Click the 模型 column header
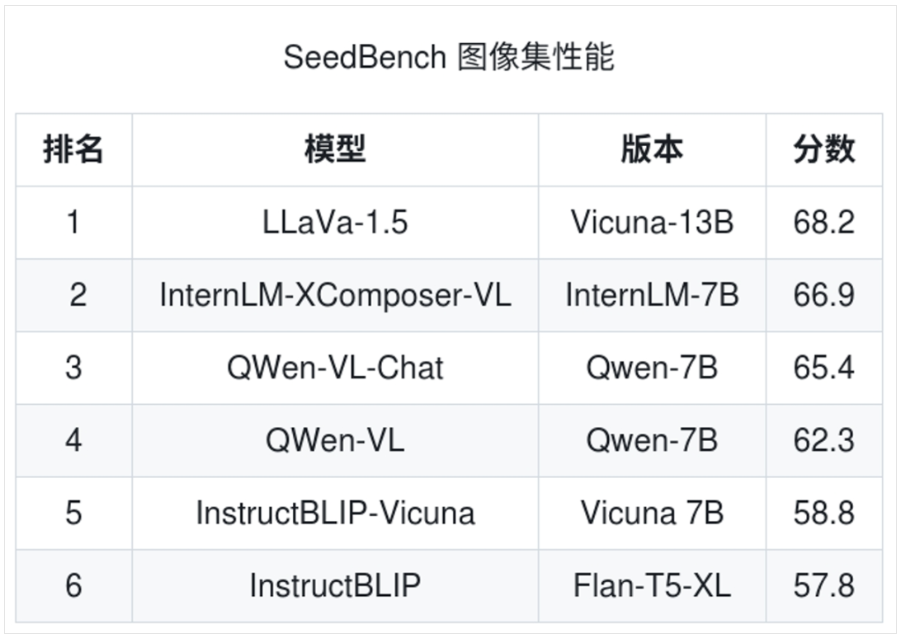The height and width of the screenshot is (643, 906). point(335,150)
